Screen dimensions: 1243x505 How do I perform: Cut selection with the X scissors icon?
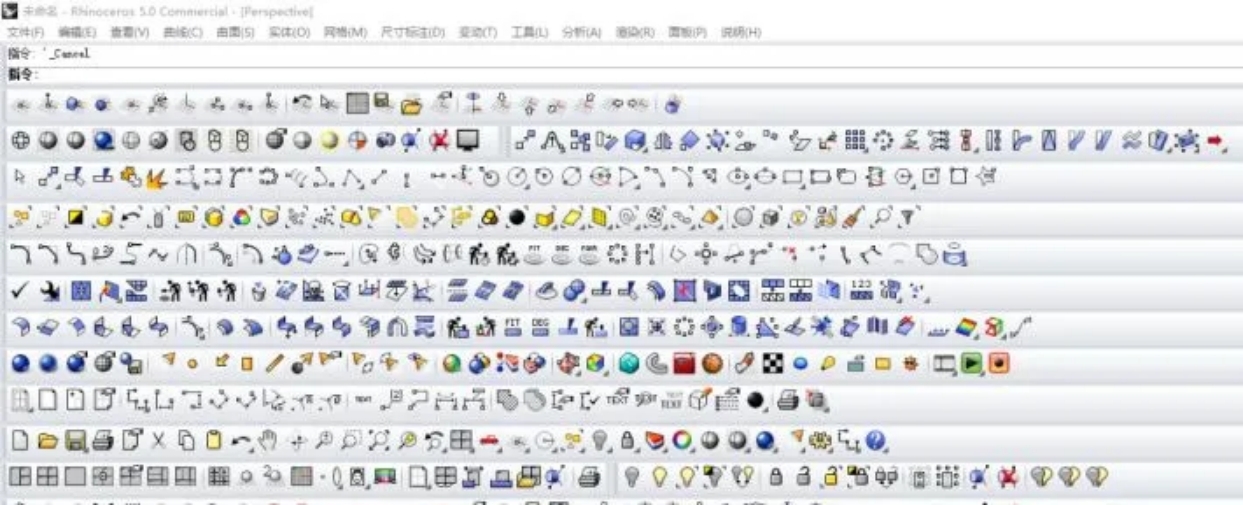158,441
